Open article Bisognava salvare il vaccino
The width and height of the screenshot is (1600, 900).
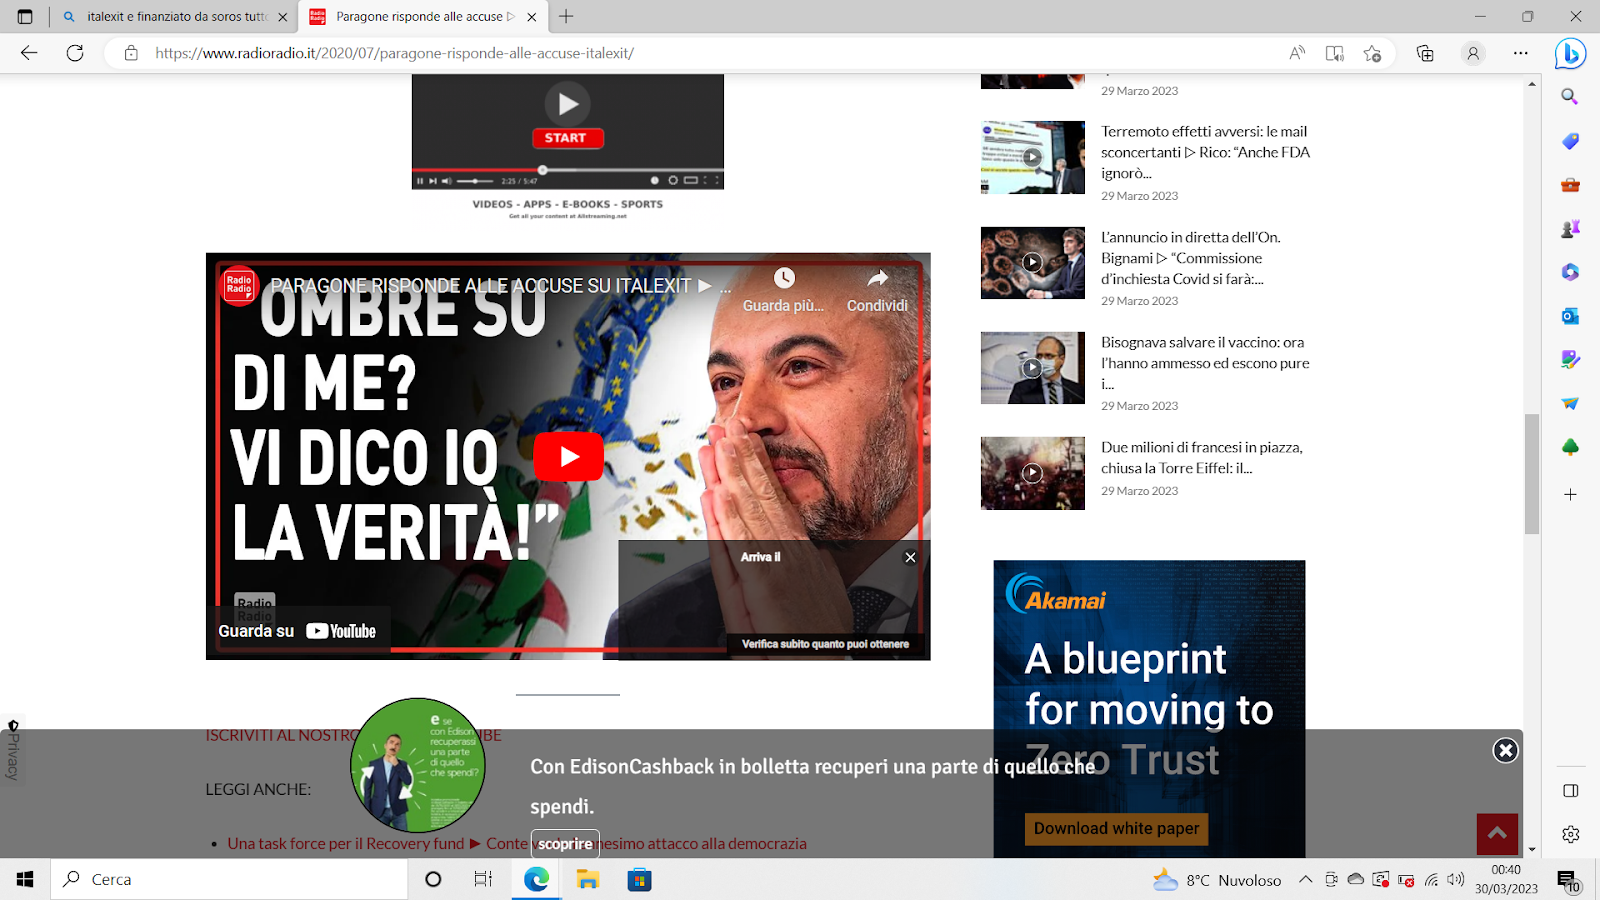point(1205,363)
